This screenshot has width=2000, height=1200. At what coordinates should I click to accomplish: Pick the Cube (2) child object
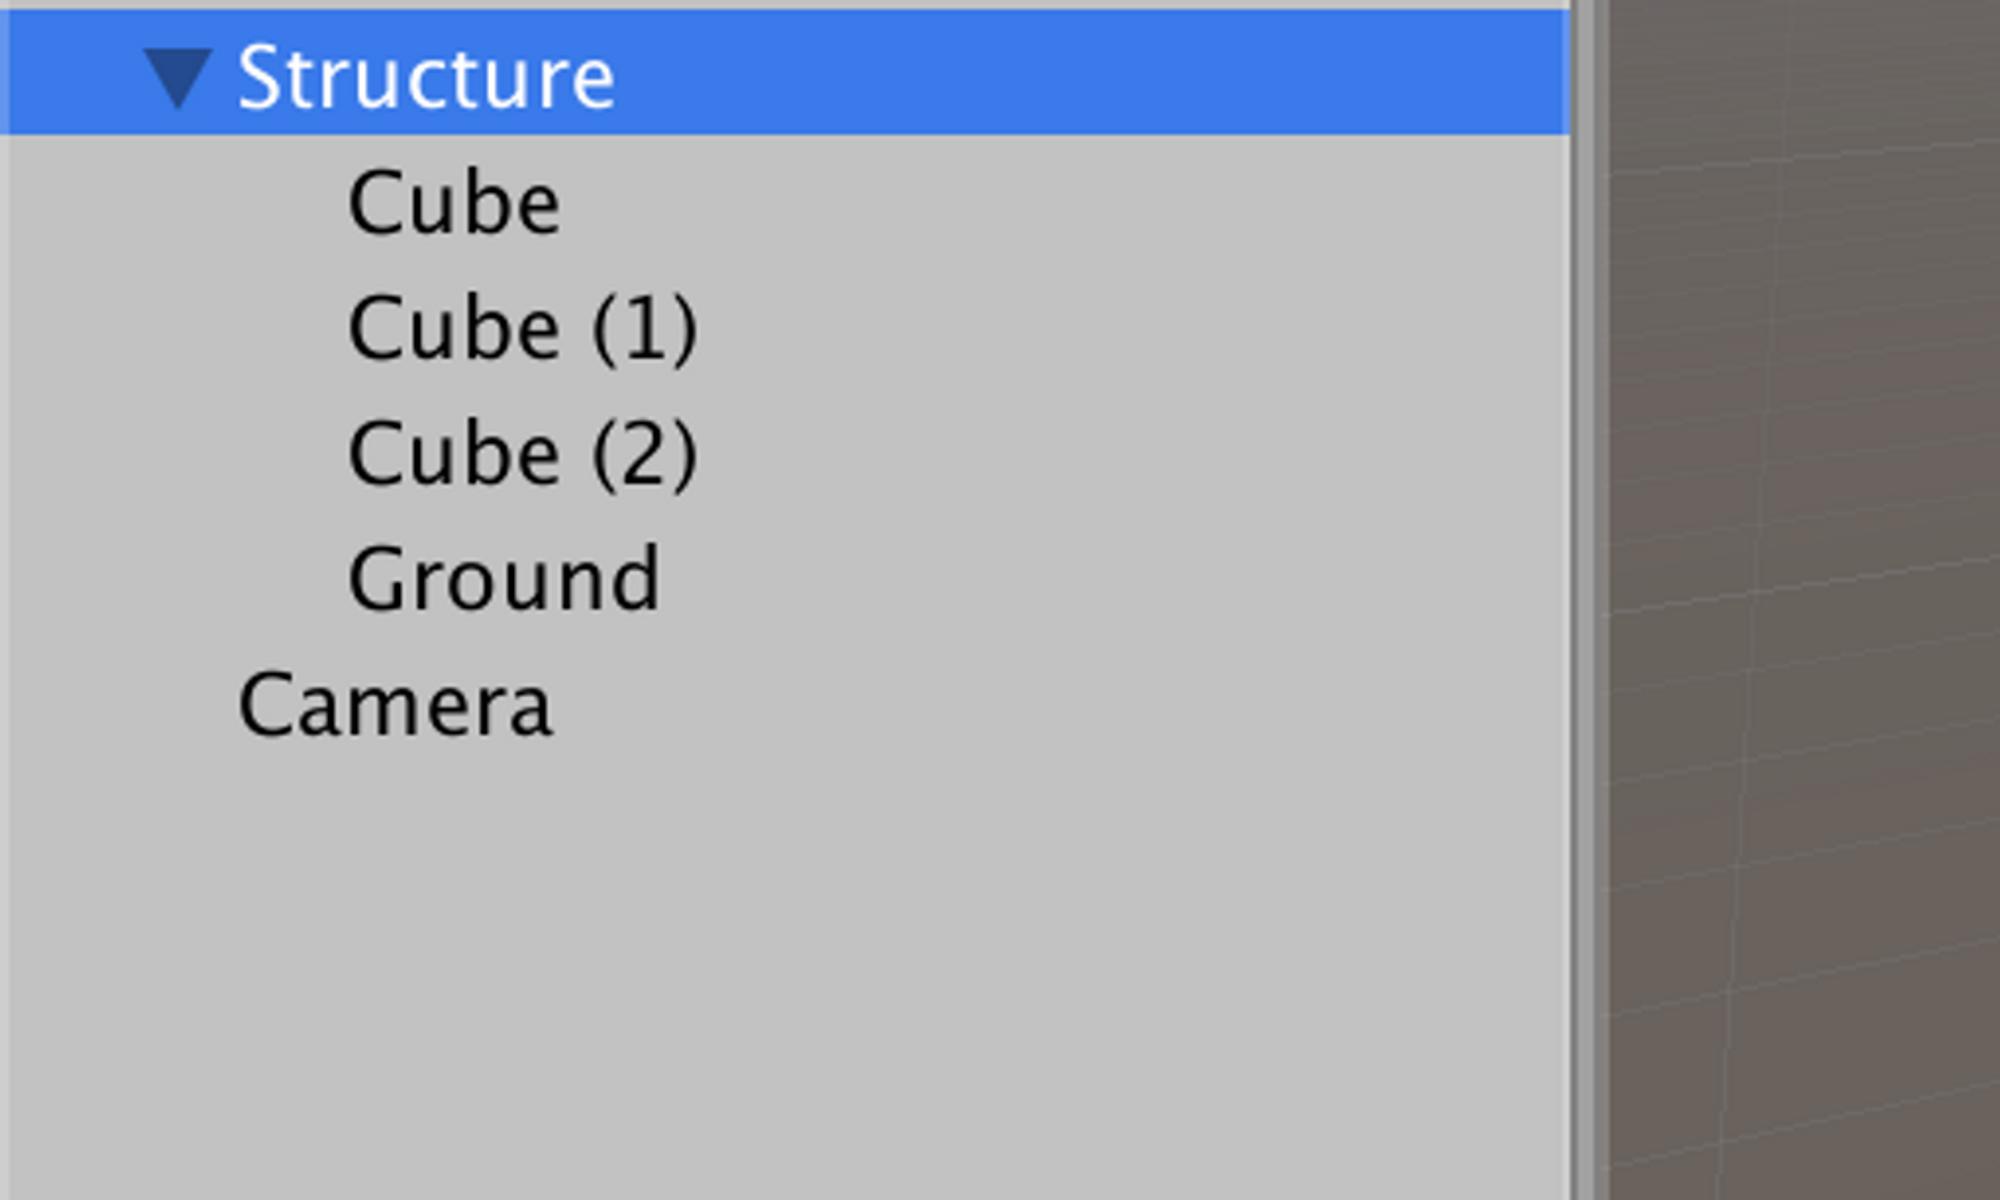click(521, 454)
